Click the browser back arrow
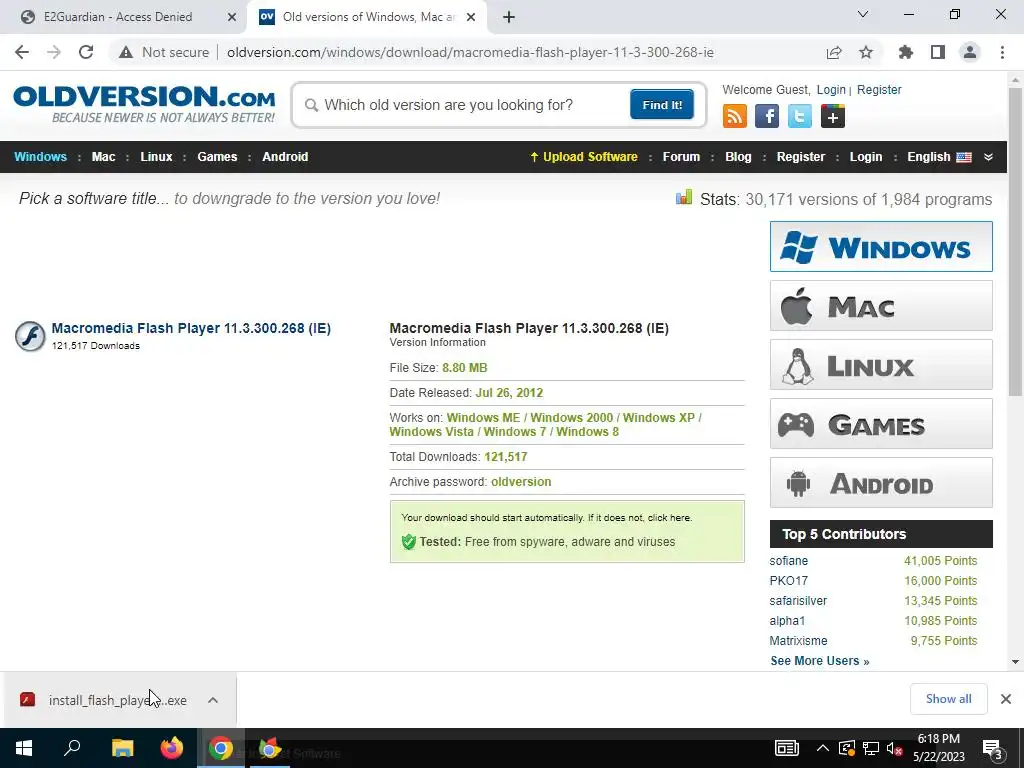Screen dimensions: 1024x768 coord(22,52)
